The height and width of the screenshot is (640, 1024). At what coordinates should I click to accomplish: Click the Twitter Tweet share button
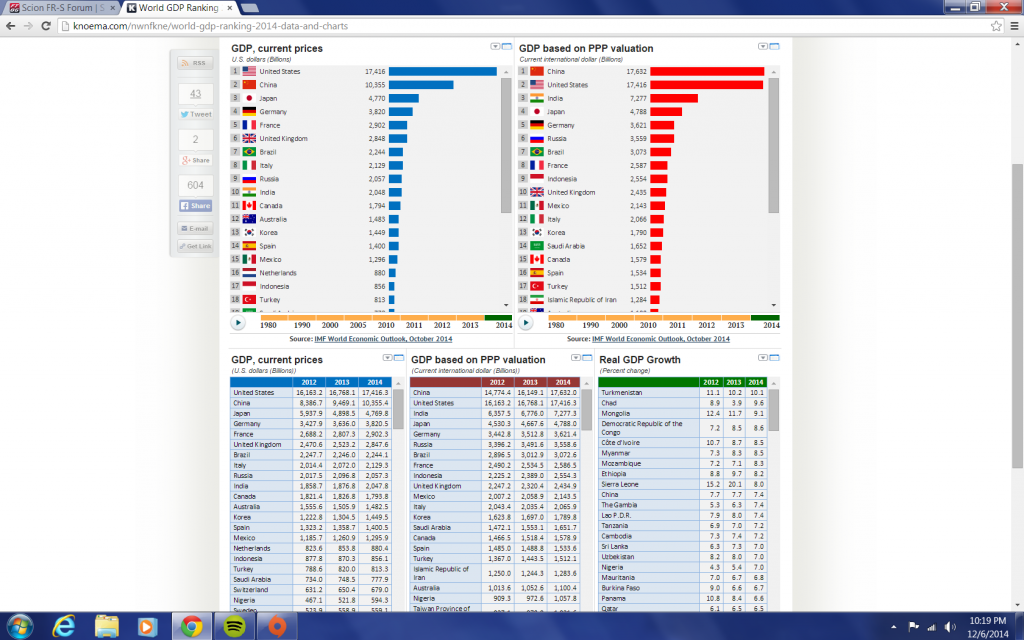pos(195,114)
